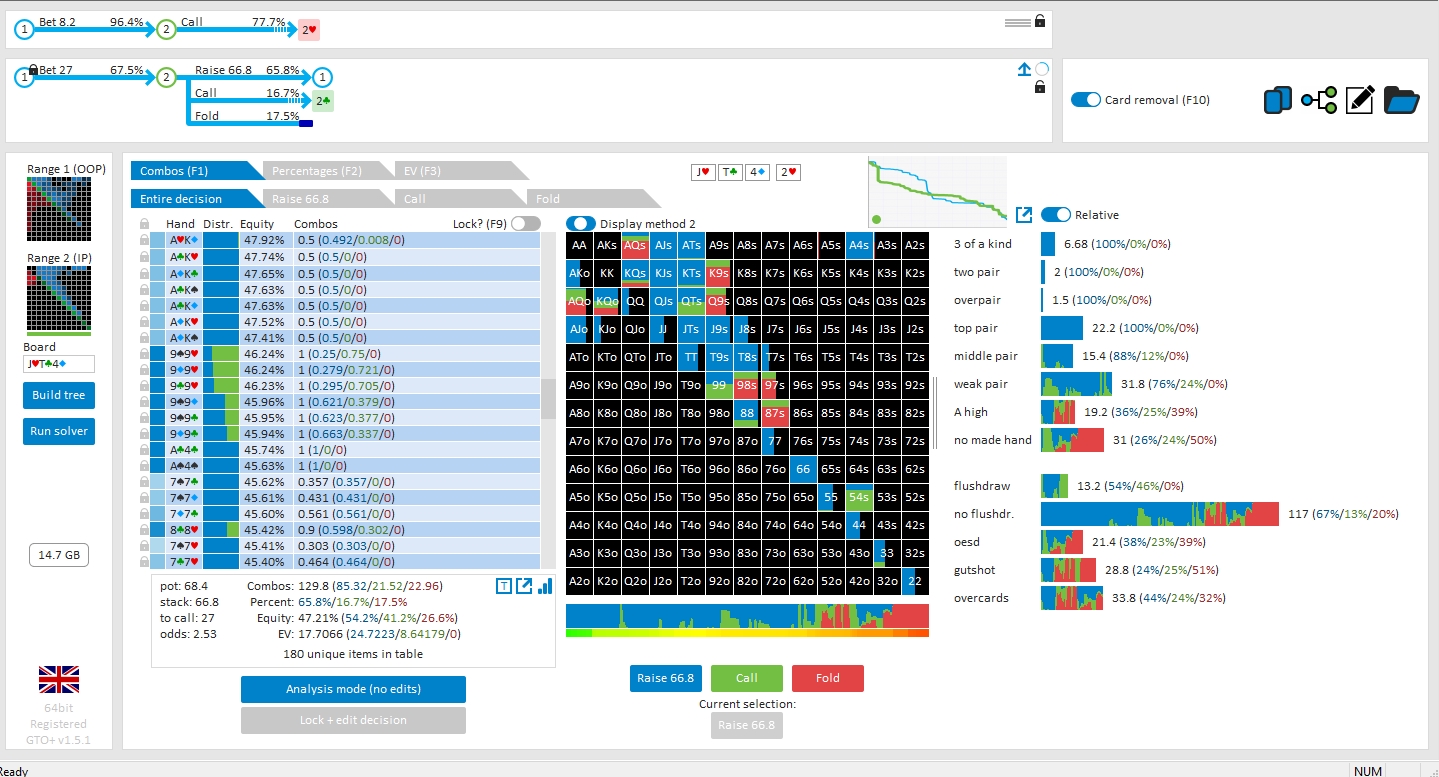Viewport: 1439px width, 777px height.
Task: Click the player 1 node after Raise 66.8
Action: point(322,77)
